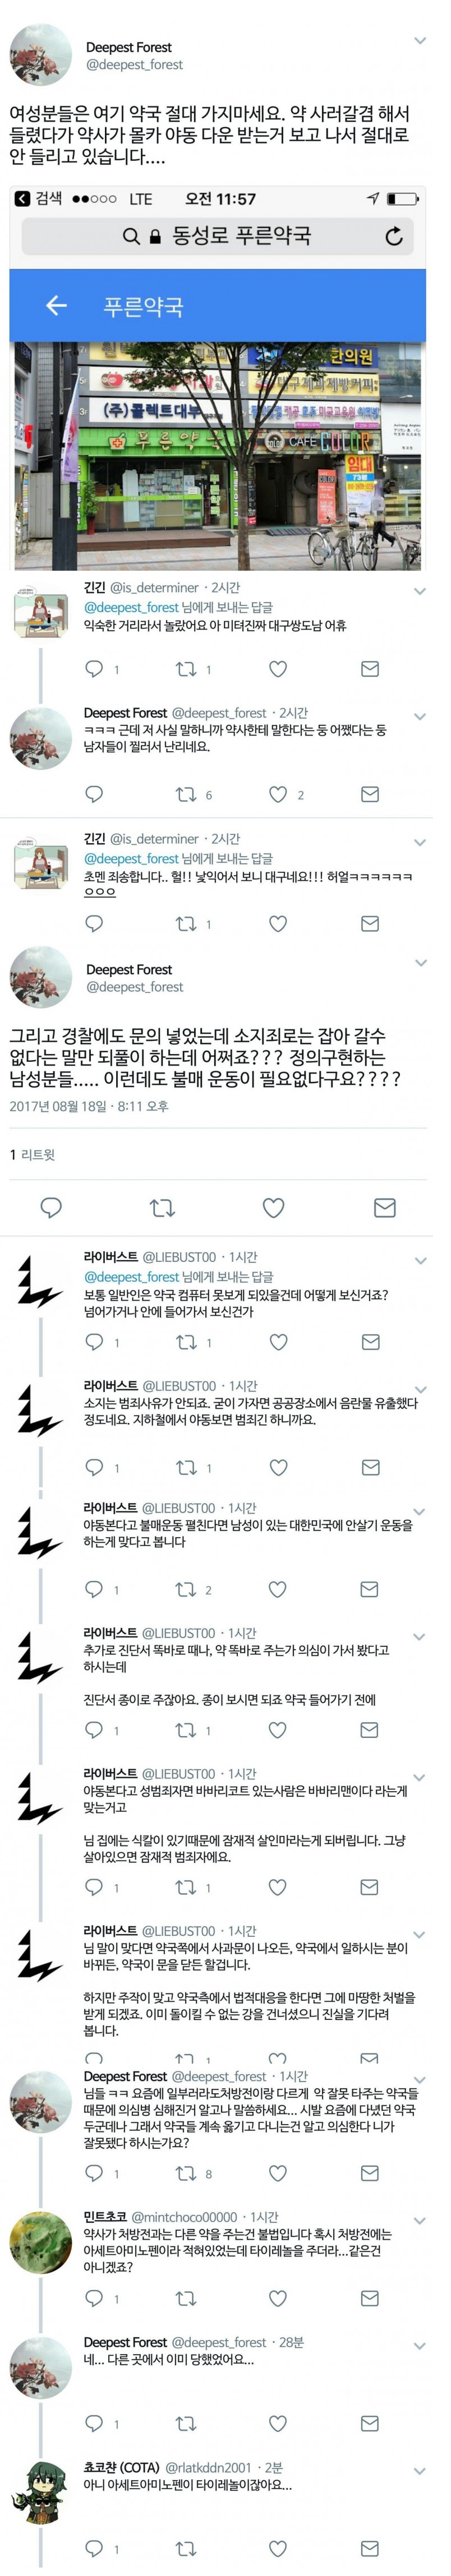Reload page with the address bar refresh icon
Viewport: 451px width, 2576px height.
(394, 236)
